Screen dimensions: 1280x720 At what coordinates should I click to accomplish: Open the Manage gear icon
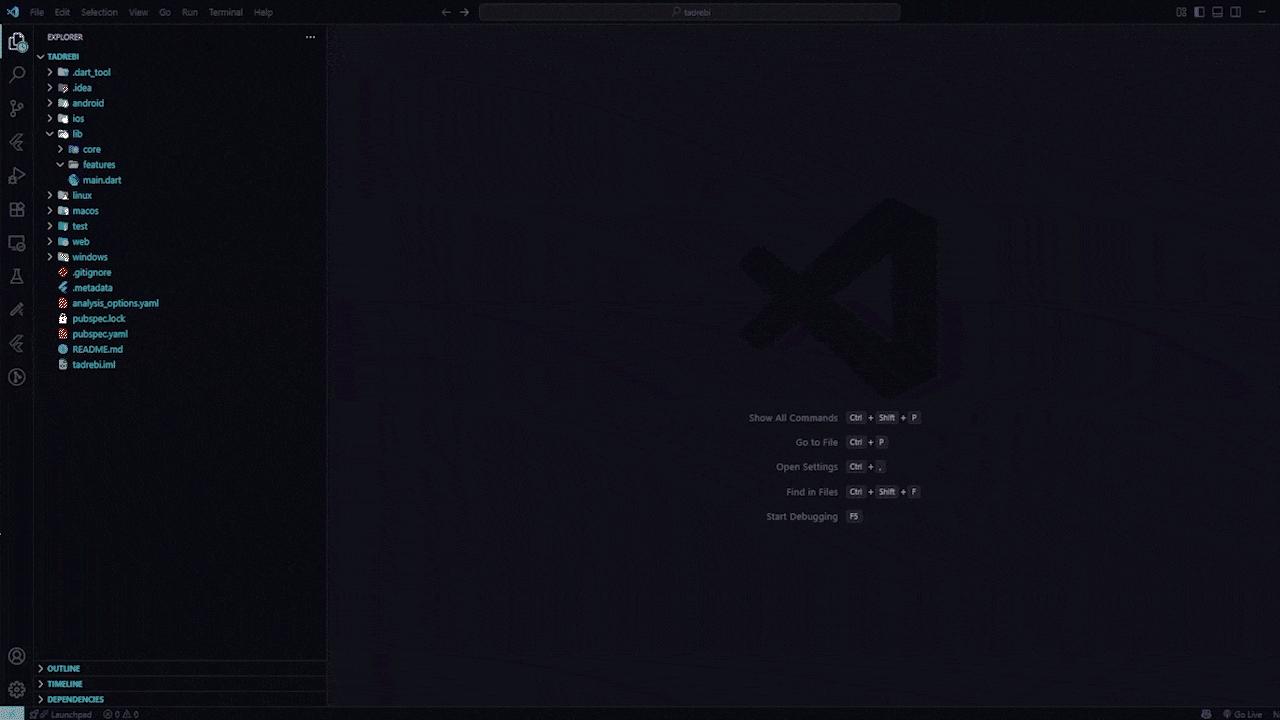[17, 690]
